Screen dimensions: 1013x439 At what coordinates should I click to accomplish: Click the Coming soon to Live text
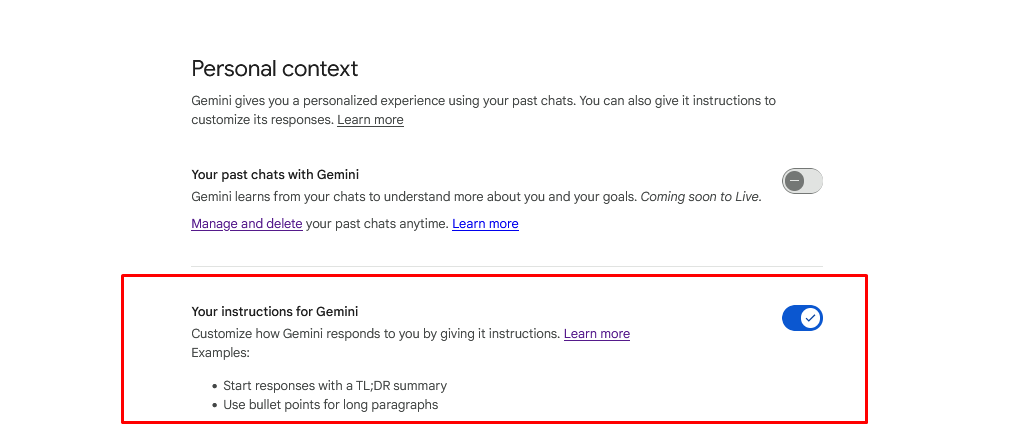point(700,197)
